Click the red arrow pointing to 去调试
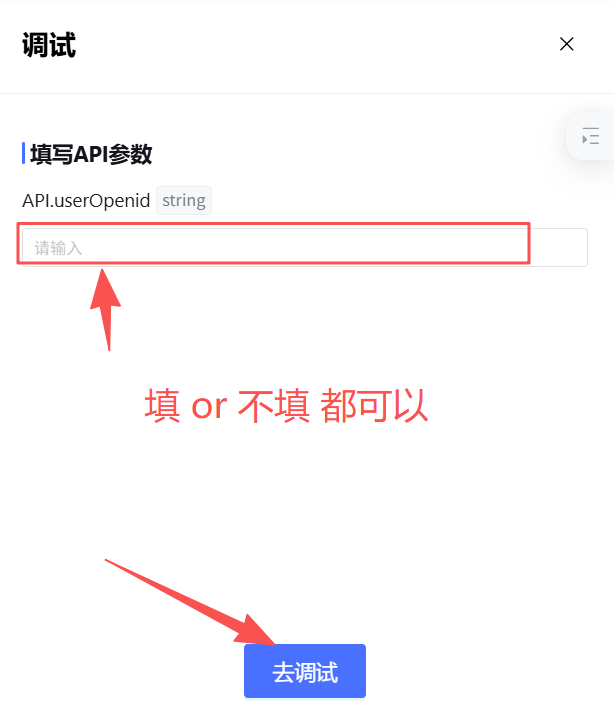 (191, 602)
